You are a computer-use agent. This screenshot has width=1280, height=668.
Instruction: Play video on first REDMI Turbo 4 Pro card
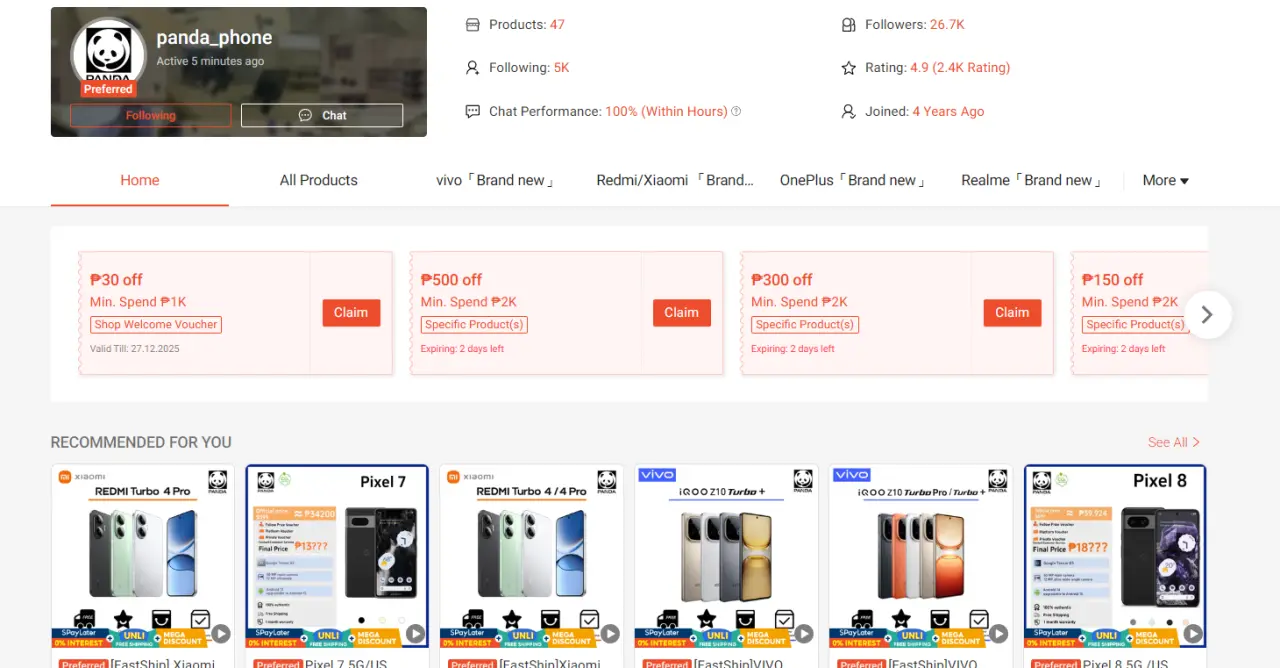(x=221, y=633)
